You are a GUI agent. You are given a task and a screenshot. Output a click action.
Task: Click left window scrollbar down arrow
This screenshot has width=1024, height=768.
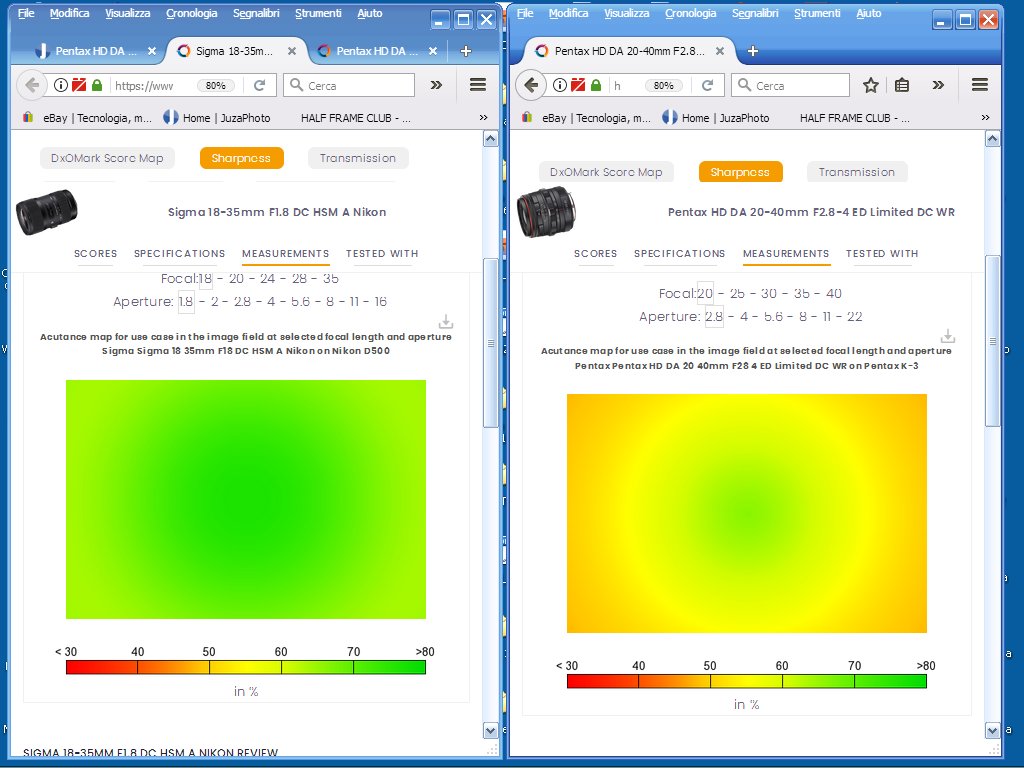(x=490, y=730)
